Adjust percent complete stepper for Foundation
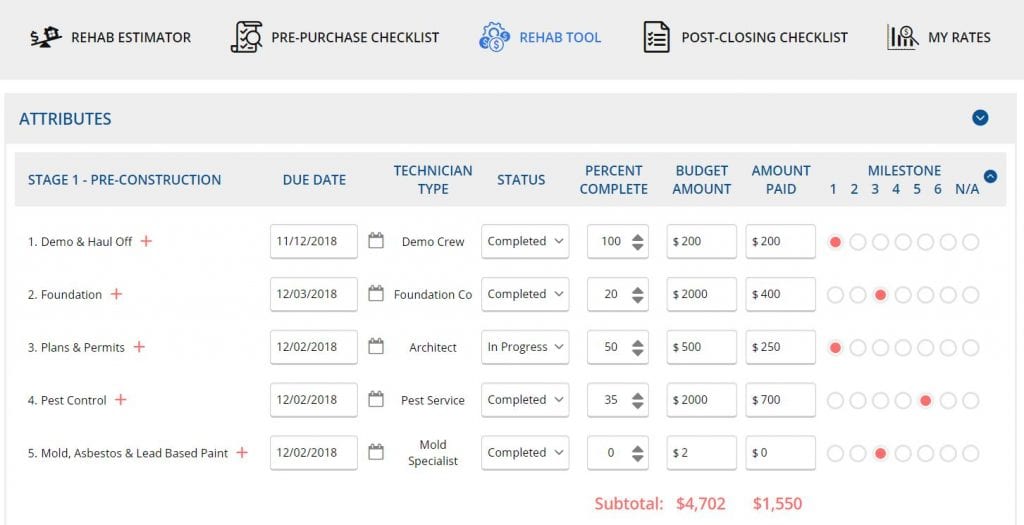Screen dimensions: 1024x525 pyautogui.click(x=637, y=294)
